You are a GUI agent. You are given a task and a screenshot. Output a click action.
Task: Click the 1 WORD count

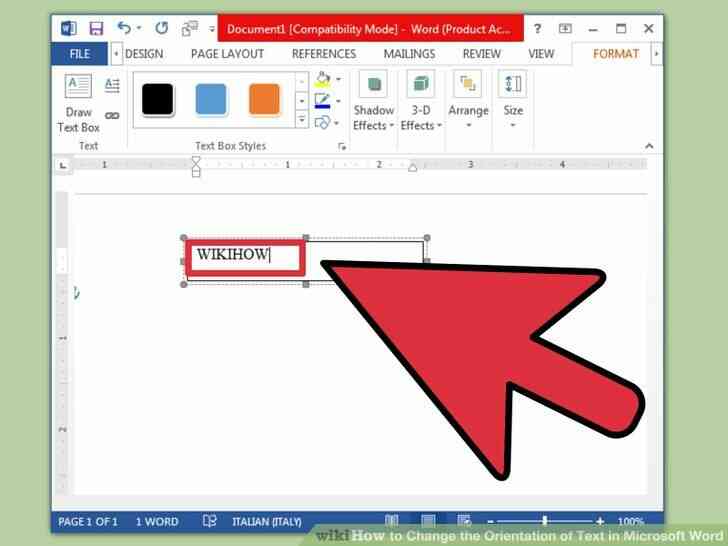click(x=157, y=522)
